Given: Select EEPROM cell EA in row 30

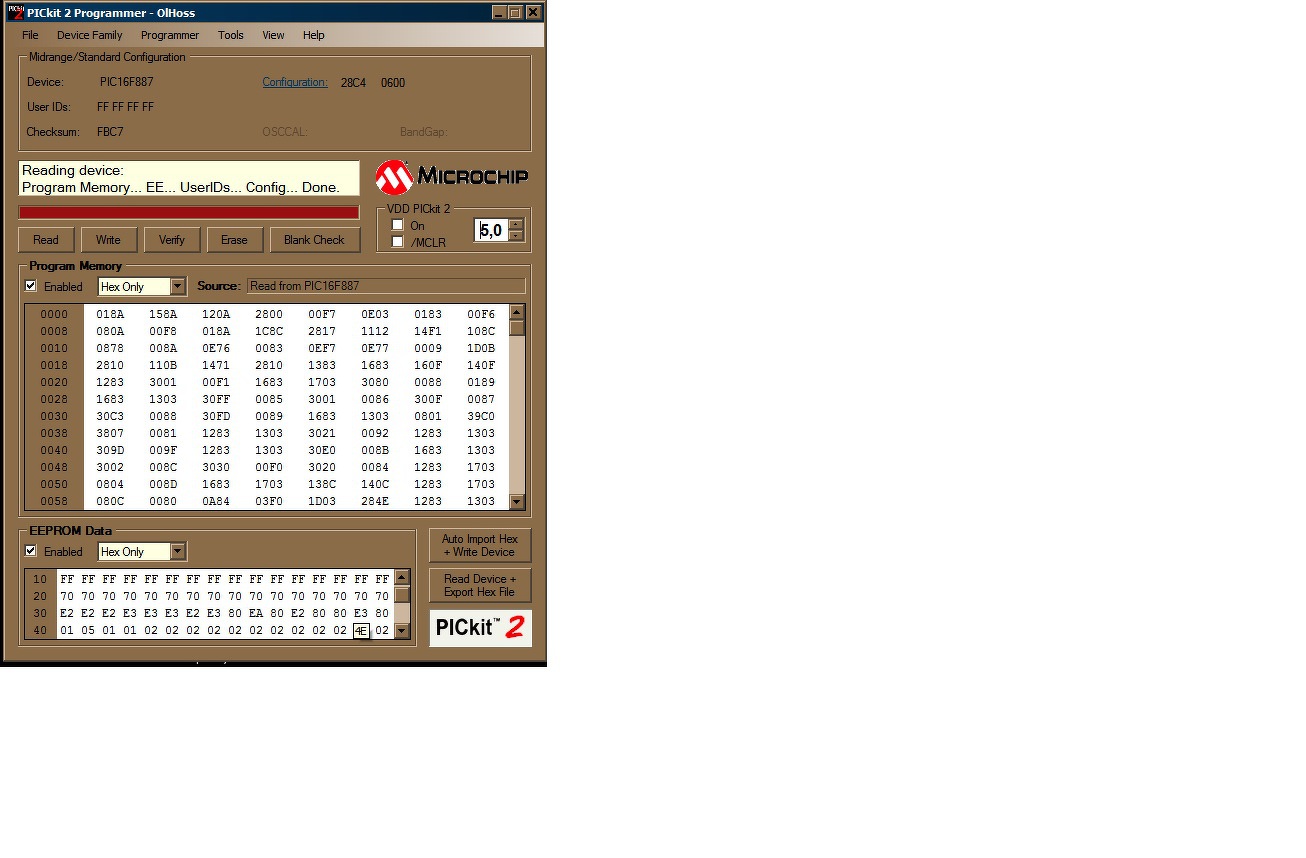Looking at the screenshot, I should pyautogui.click(x=256, y=613).
